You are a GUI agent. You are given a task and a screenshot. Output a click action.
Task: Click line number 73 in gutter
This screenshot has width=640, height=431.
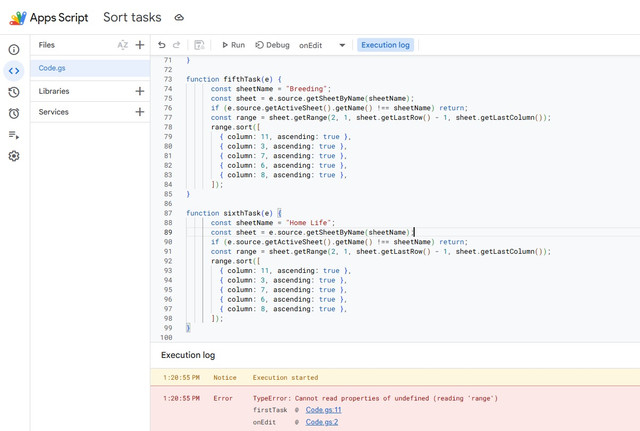click(x=168, y=79)
